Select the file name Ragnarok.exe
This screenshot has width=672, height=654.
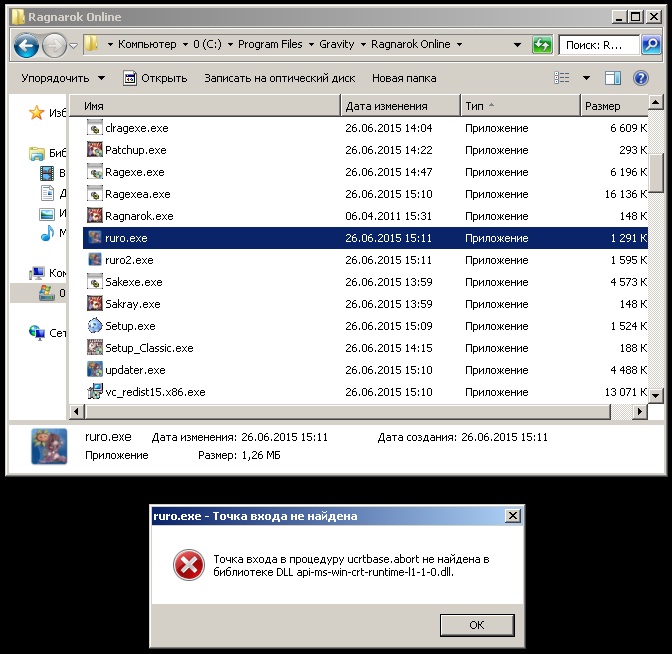(139, 216)
